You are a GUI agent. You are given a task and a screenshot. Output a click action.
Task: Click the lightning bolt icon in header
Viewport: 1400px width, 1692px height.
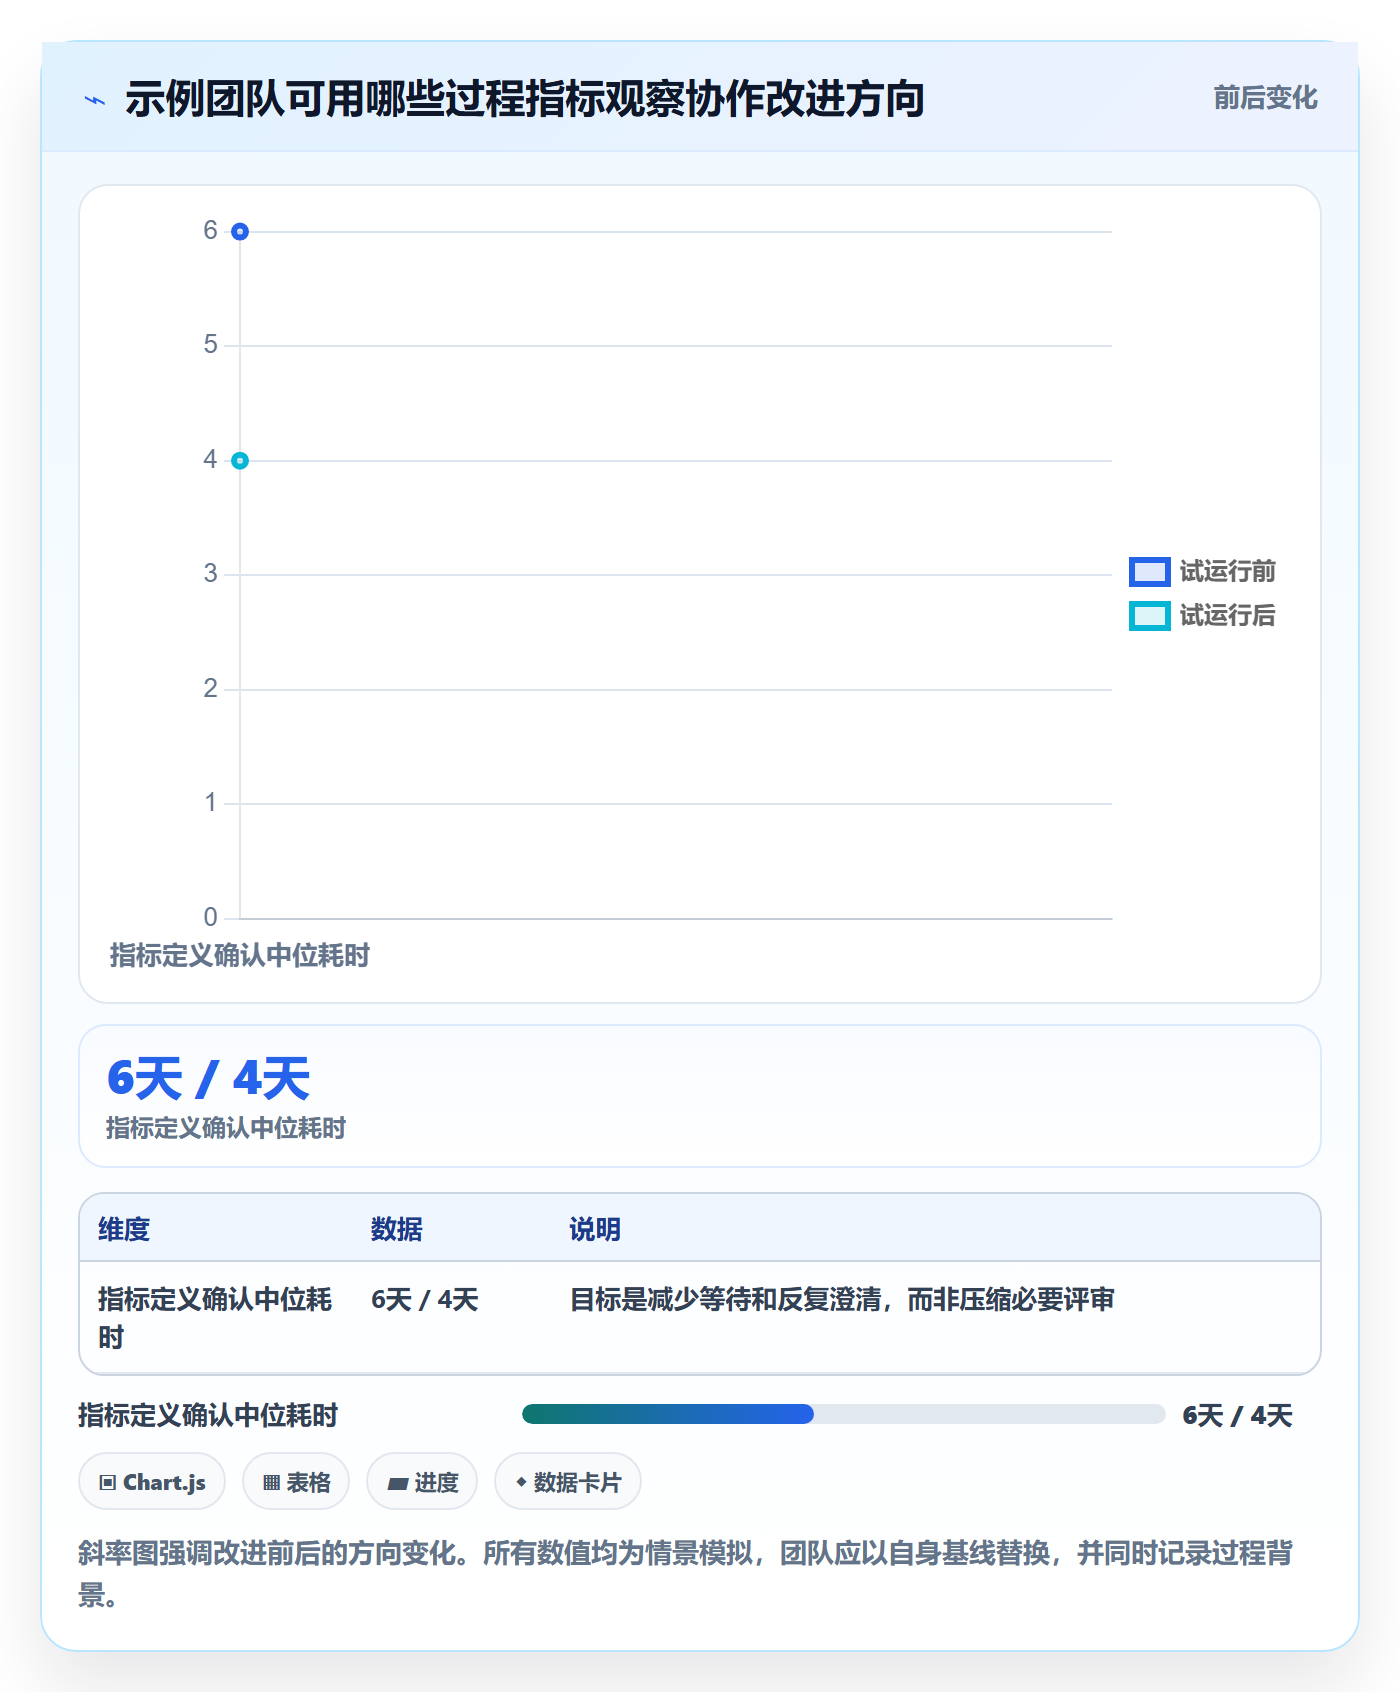[x=95, y=100]
